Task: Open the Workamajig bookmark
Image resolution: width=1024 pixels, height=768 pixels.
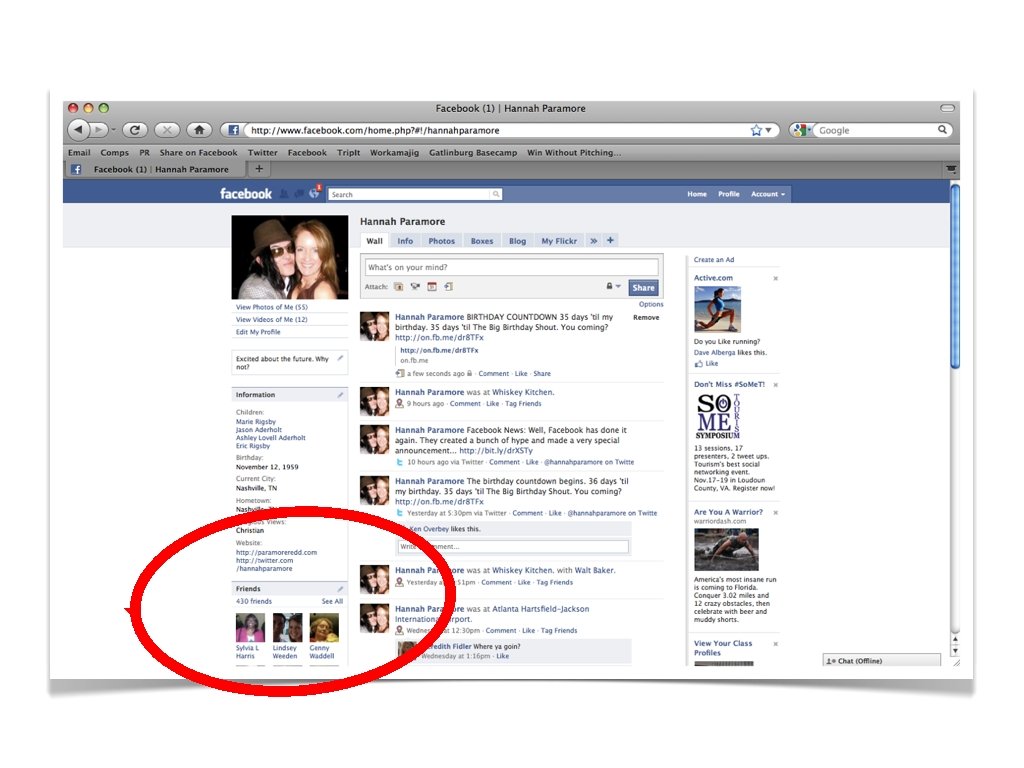Action: pos(394,152)
